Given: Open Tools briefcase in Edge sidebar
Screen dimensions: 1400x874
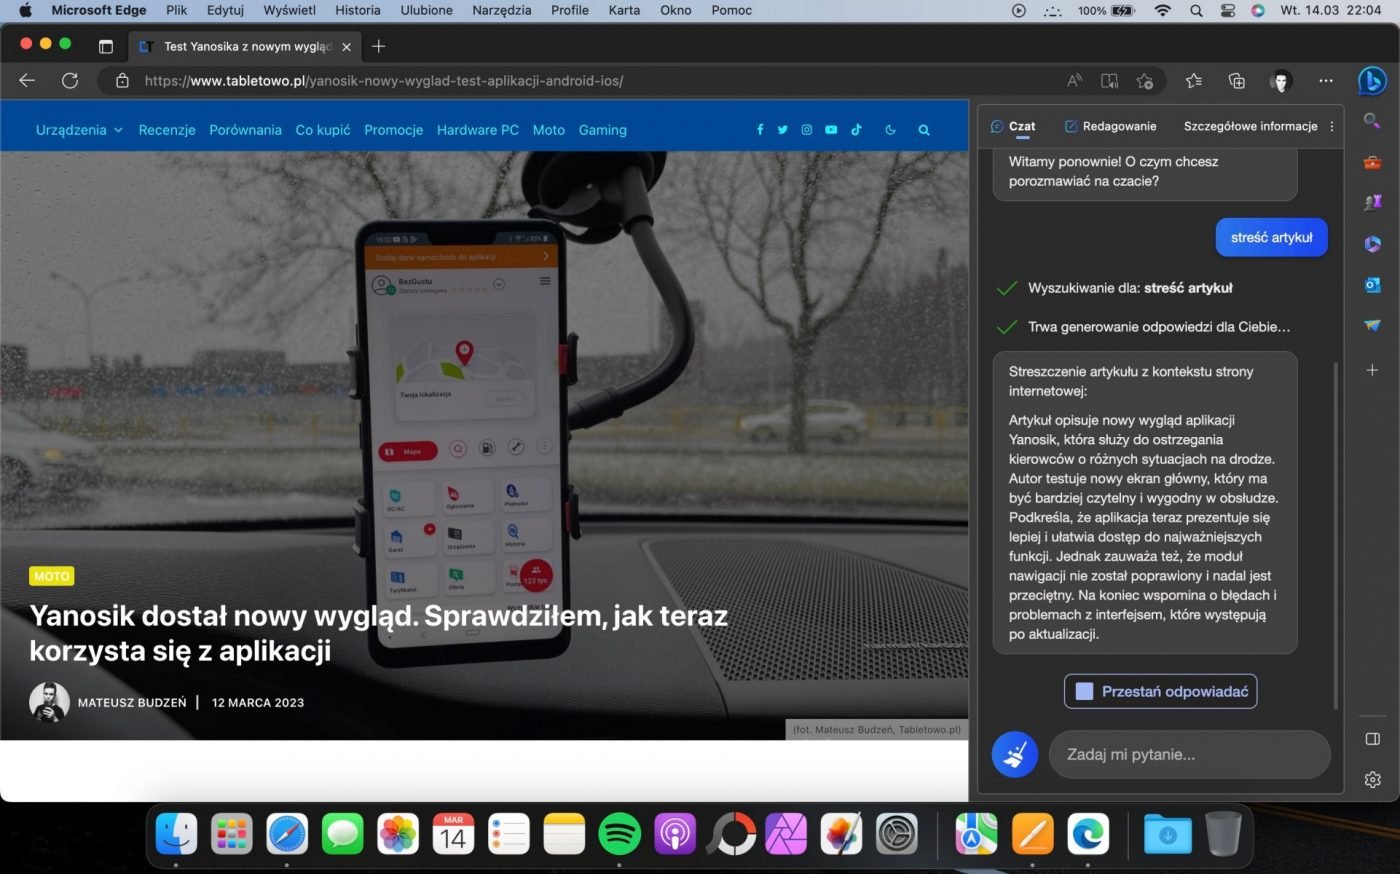Looking at the screenshot, I should coord(1372,162).
